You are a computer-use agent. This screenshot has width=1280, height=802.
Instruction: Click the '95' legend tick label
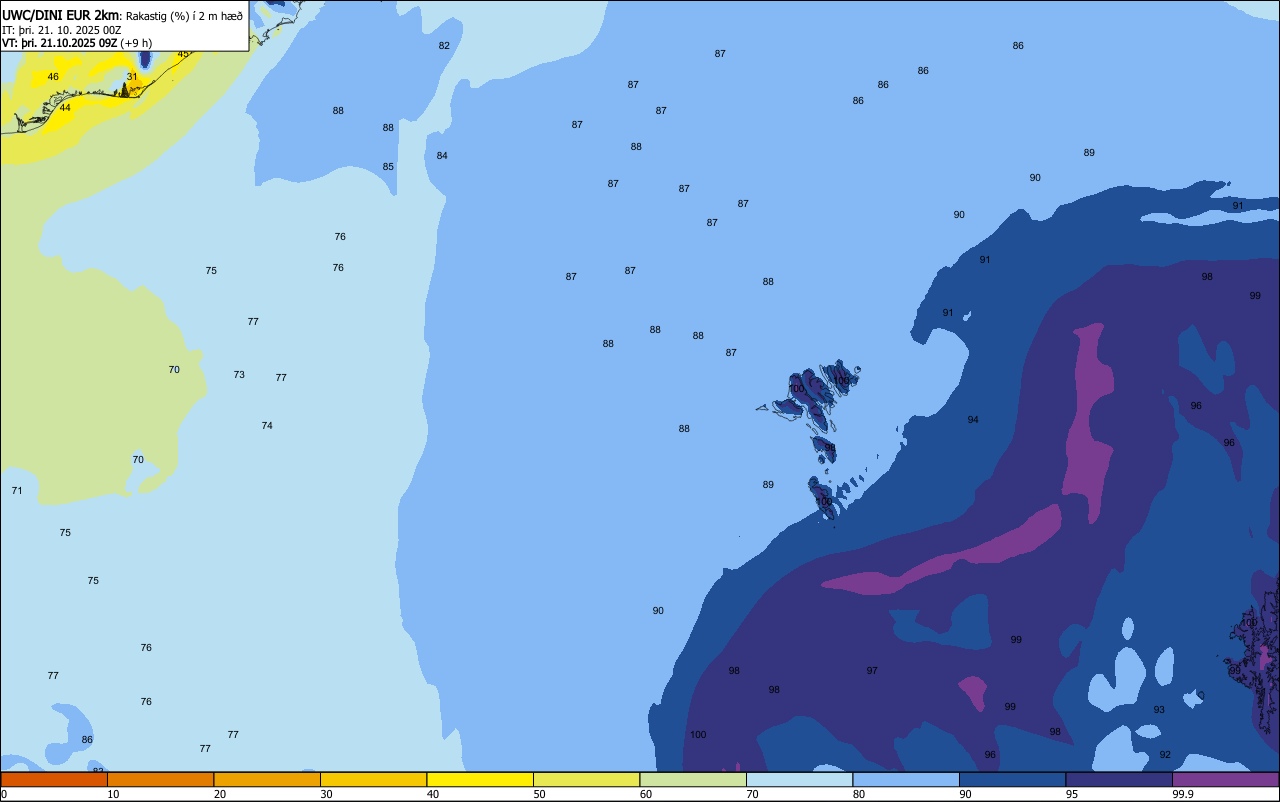click(1073, 794)
